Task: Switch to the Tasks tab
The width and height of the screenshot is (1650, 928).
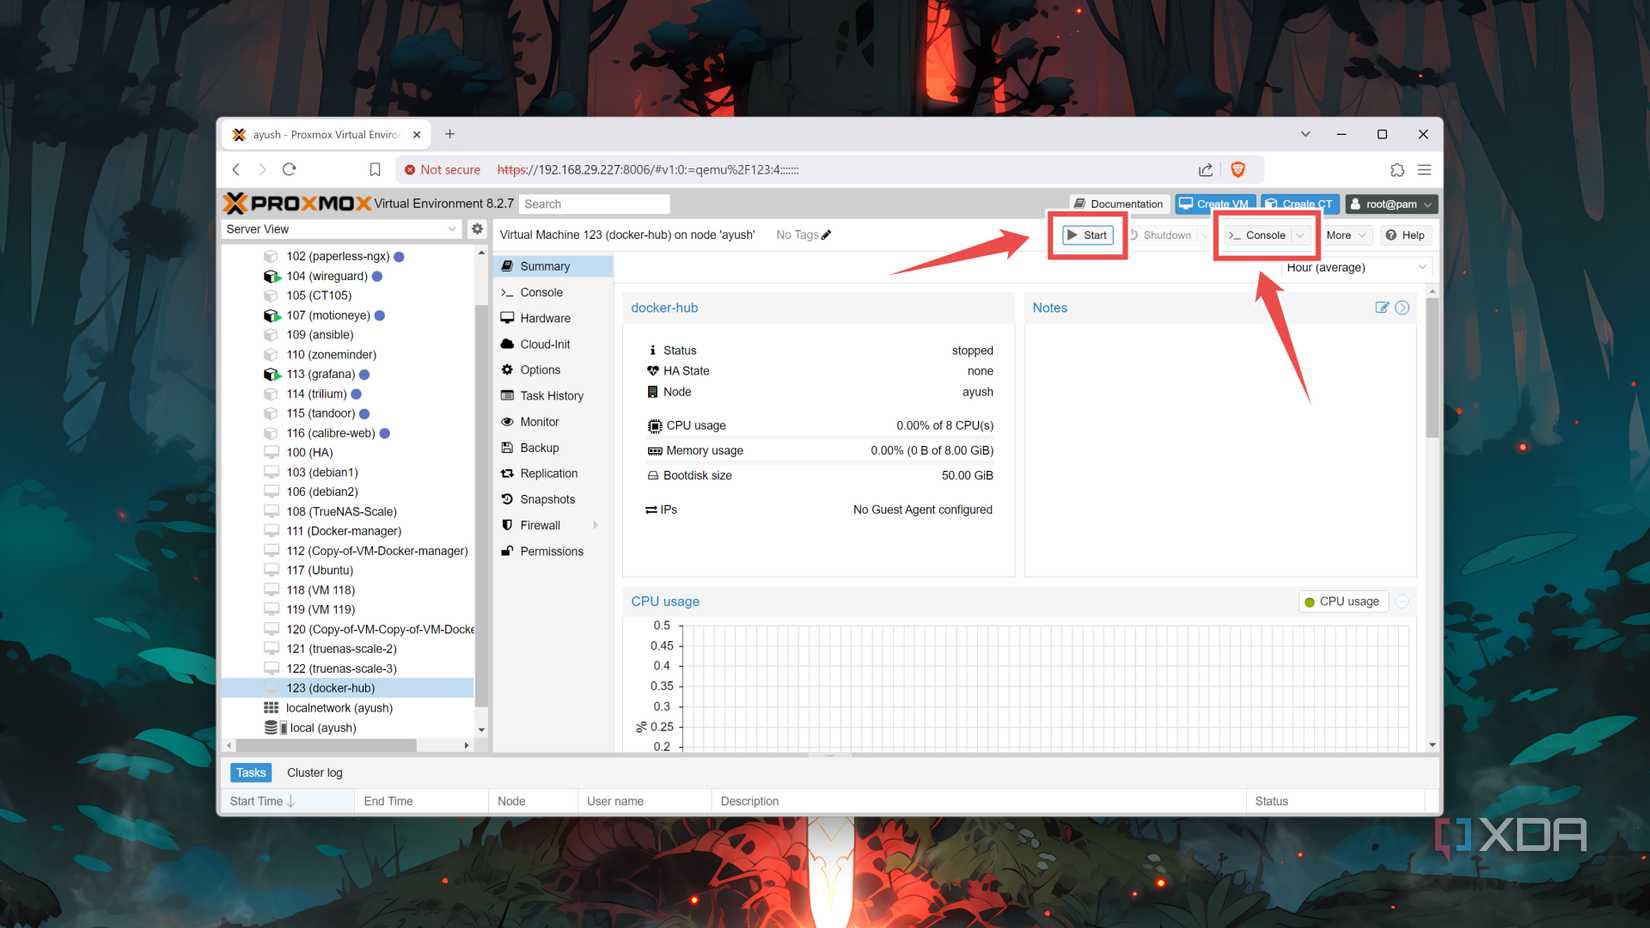Action: tap(251, 772)
